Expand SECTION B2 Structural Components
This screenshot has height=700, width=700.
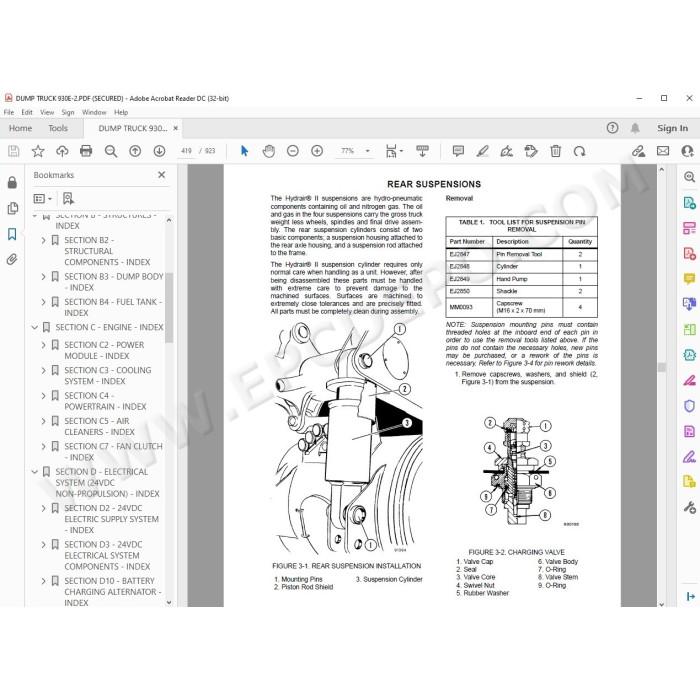click(x=43, y=241)
